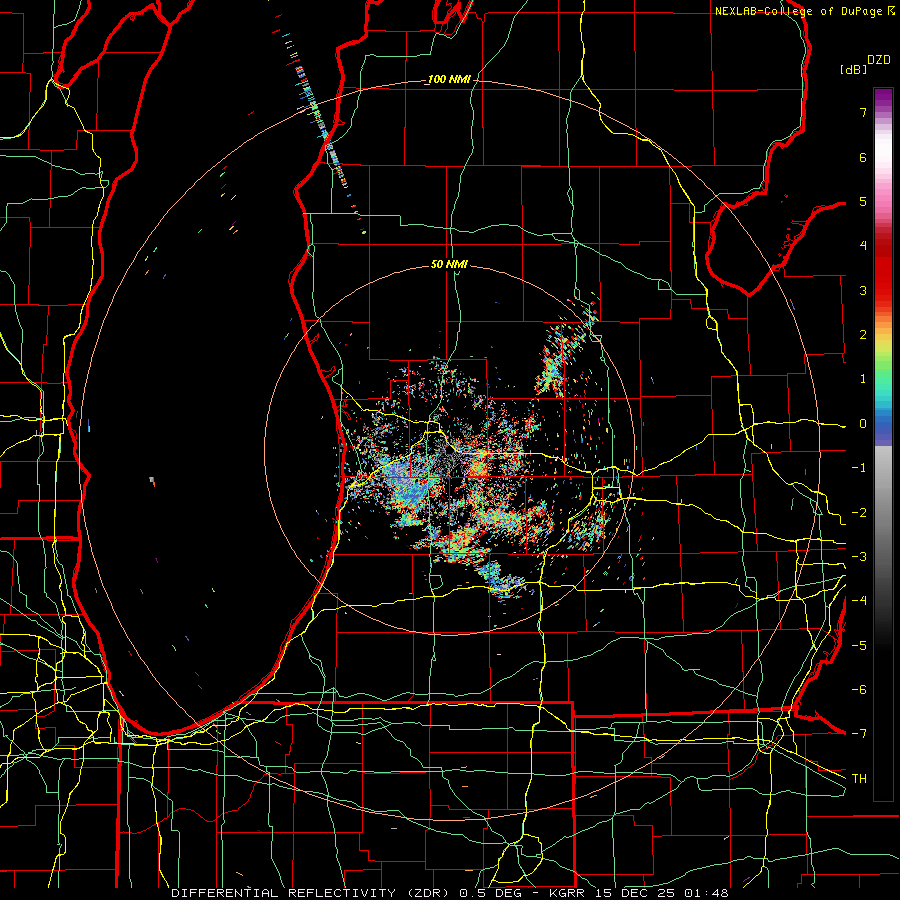
Task: Click the -3 value on color scale
Action: tap(859, 557)
